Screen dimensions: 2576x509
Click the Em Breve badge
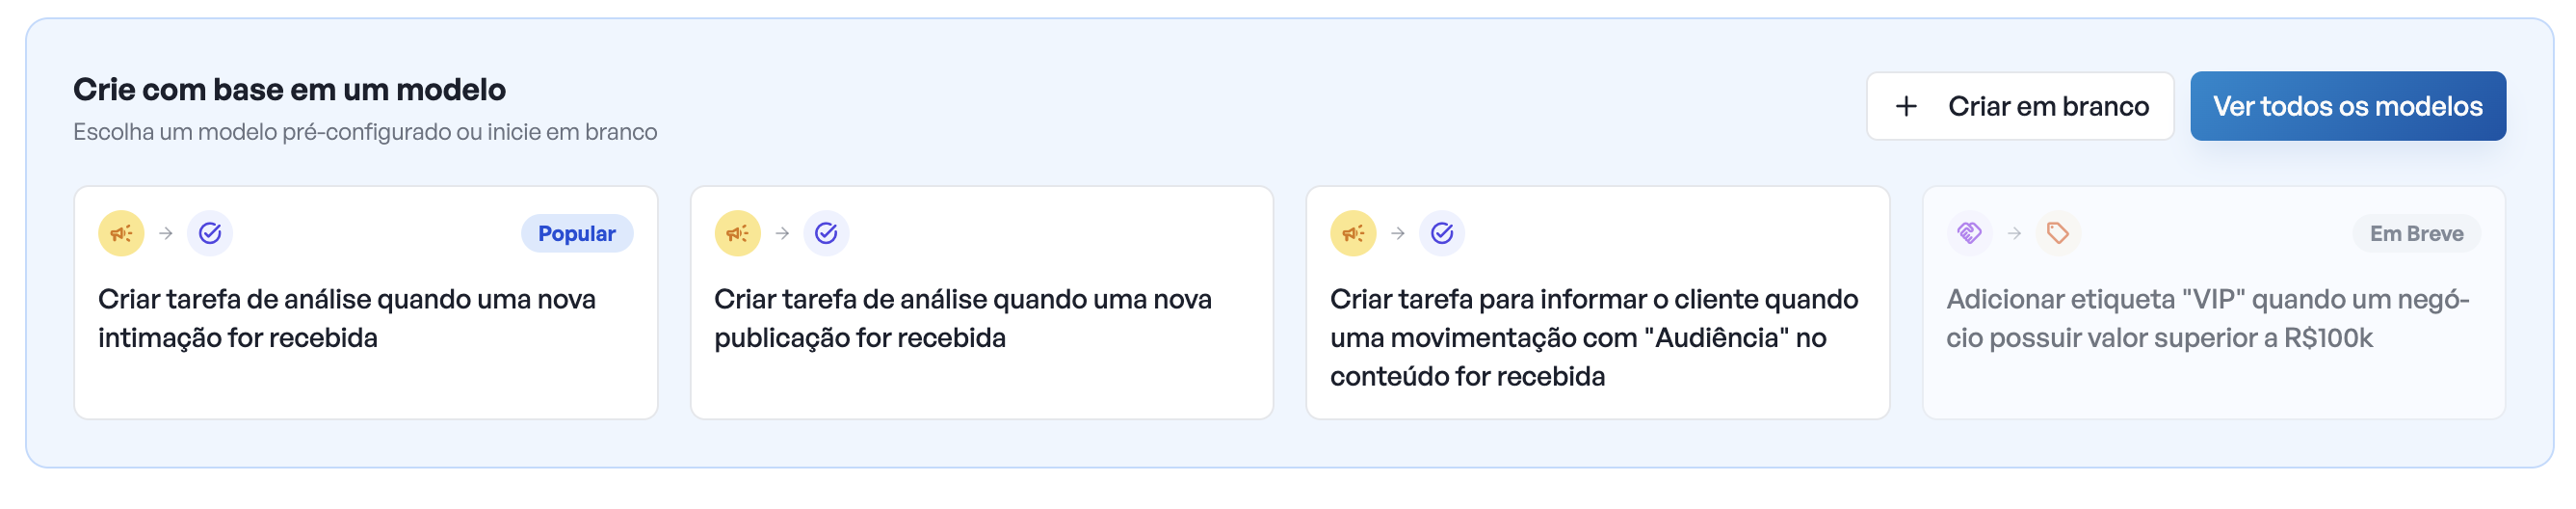click(x=2416, y=233)
